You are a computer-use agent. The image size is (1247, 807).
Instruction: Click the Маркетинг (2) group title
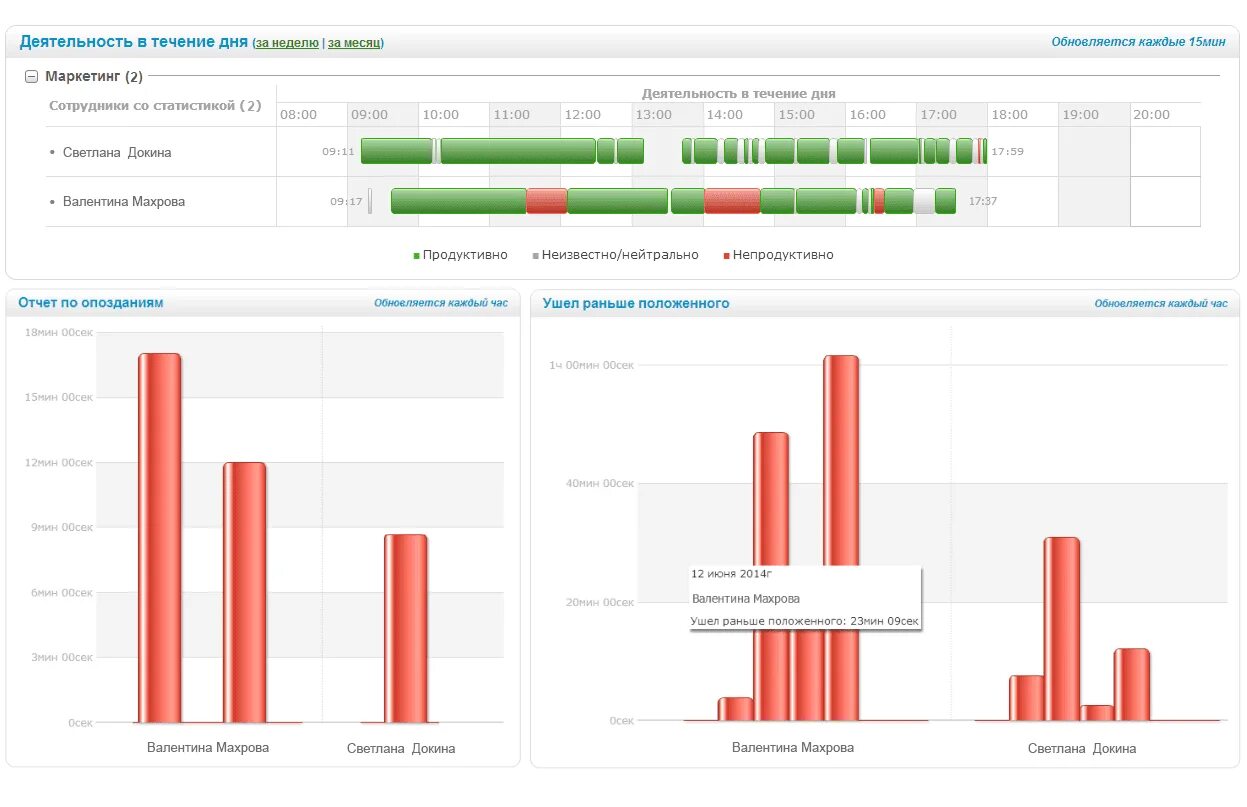tap(94, 76)
